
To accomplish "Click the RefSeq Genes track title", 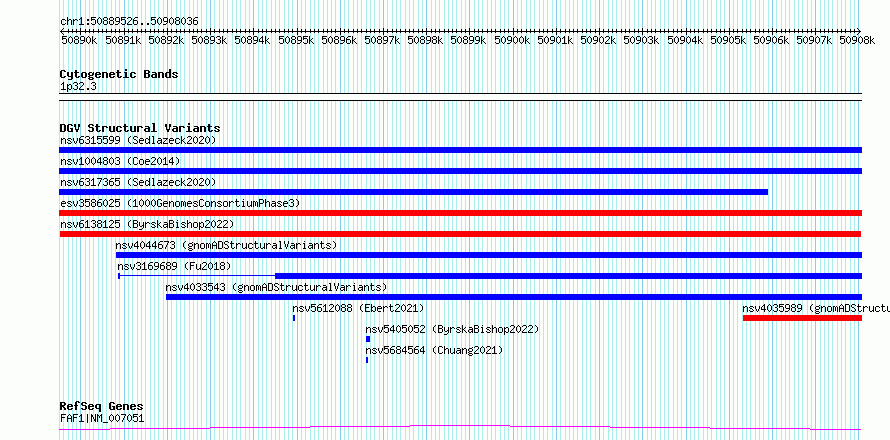I will pyautogui.click(x=101, y=407).
